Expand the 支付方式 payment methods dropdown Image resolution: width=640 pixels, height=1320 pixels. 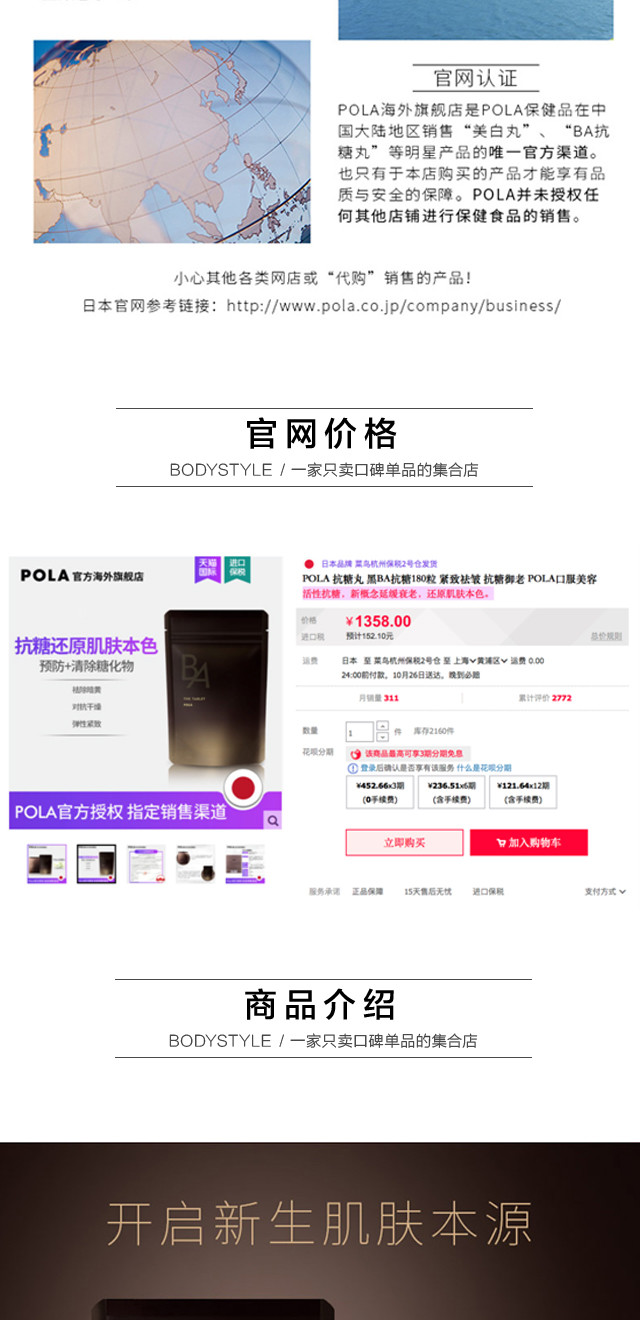tap(605, 891)
